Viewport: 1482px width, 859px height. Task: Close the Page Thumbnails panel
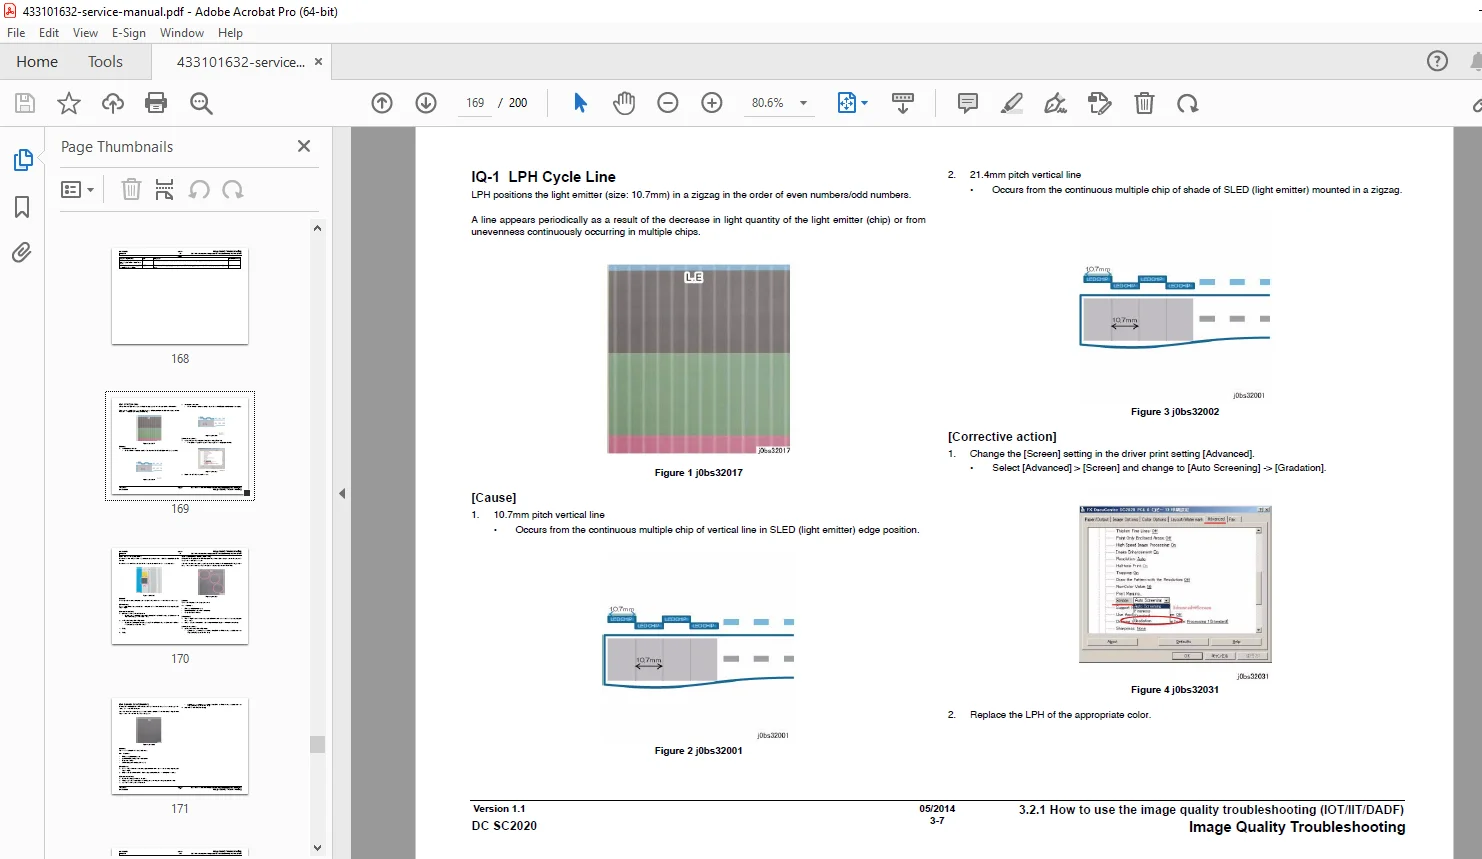click(x=304, y=146)
